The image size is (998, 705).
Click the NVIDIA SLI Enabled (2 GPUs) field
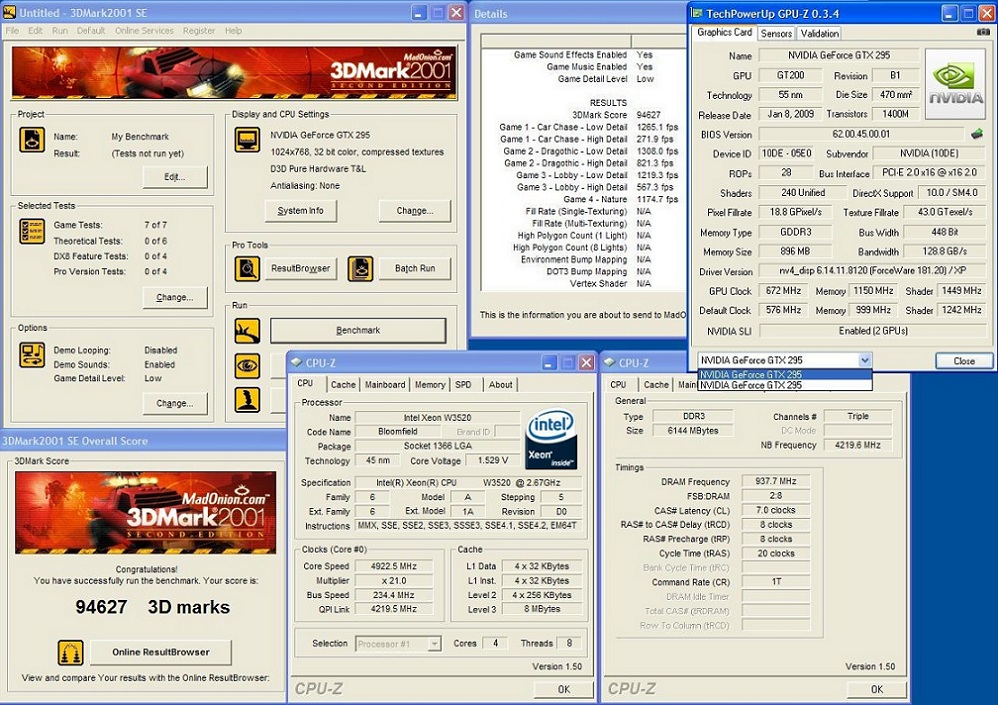pyautogui.click(x=872, y=331)
